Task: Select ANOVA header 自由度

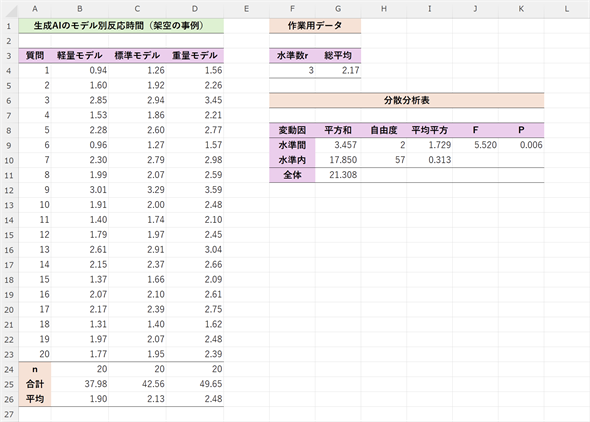Action: coord(384,130)
